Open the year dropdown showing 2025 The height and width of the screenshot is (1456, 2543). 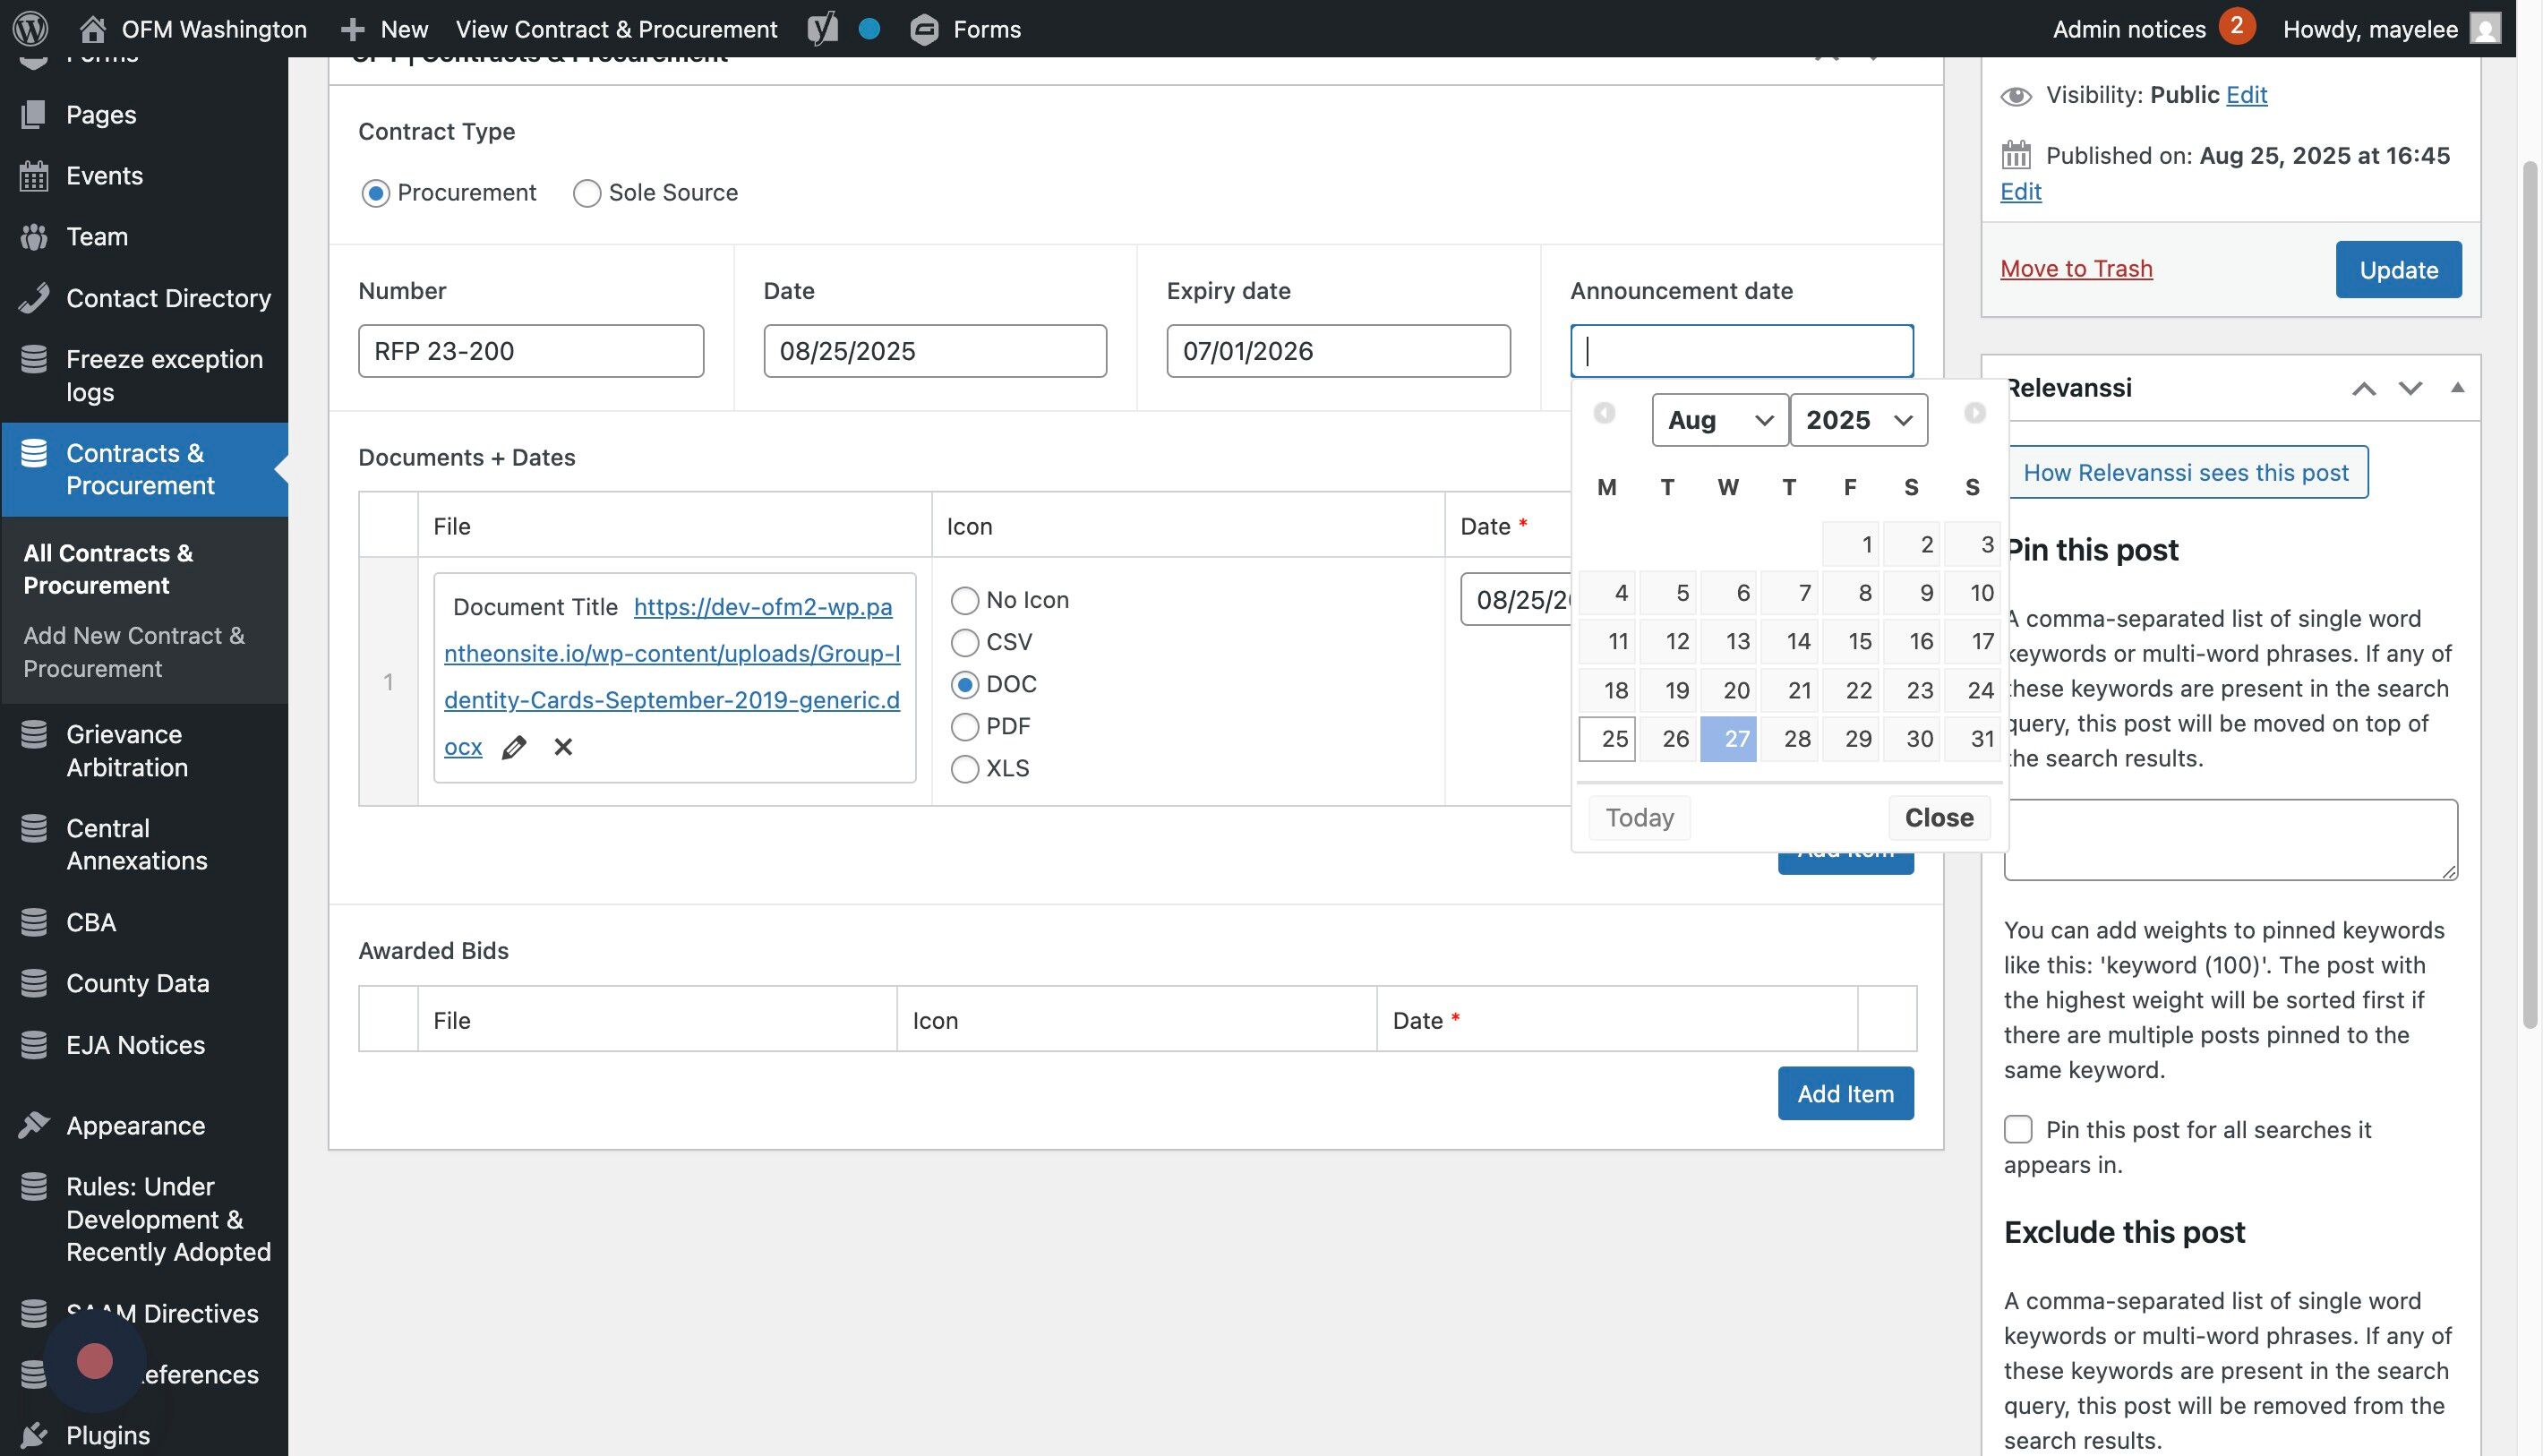tap(1858, 420)
